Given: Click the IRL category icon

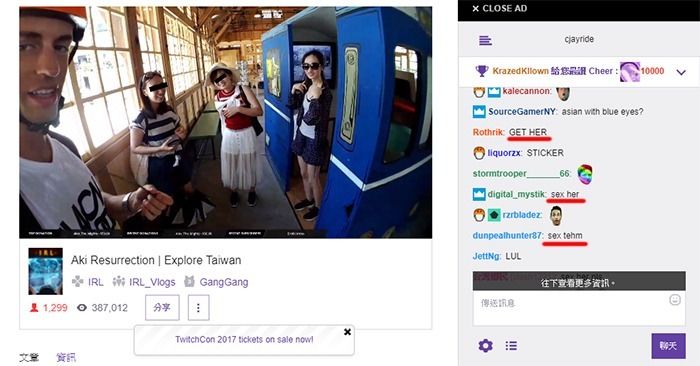Looking at the screenshot, I should coord(78,281).
